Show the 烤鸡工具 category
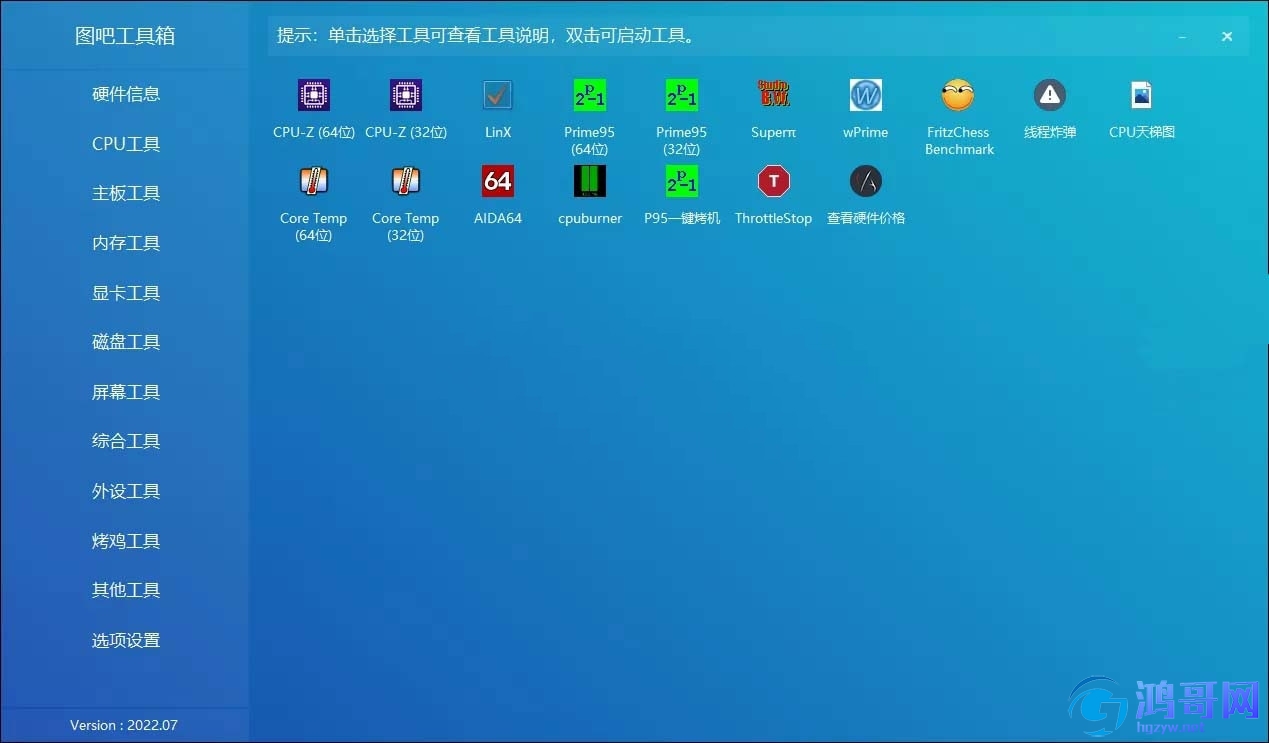 [126, 541]
